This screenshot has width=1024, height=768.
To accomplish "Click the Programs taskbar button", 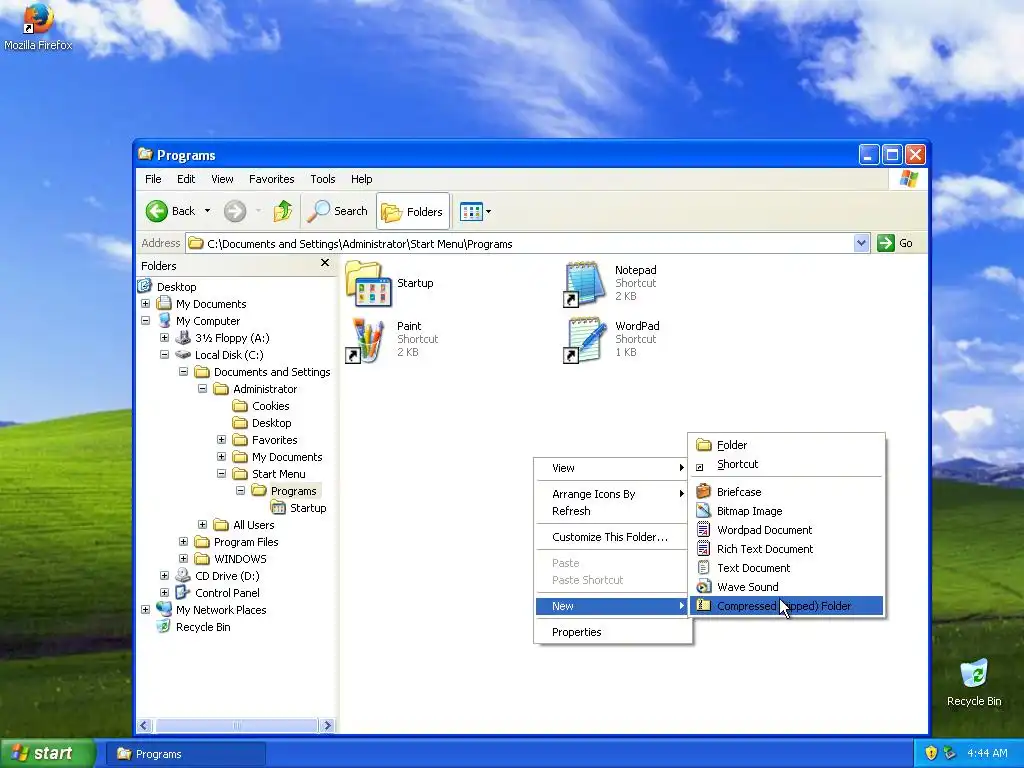I will point(185,754).
